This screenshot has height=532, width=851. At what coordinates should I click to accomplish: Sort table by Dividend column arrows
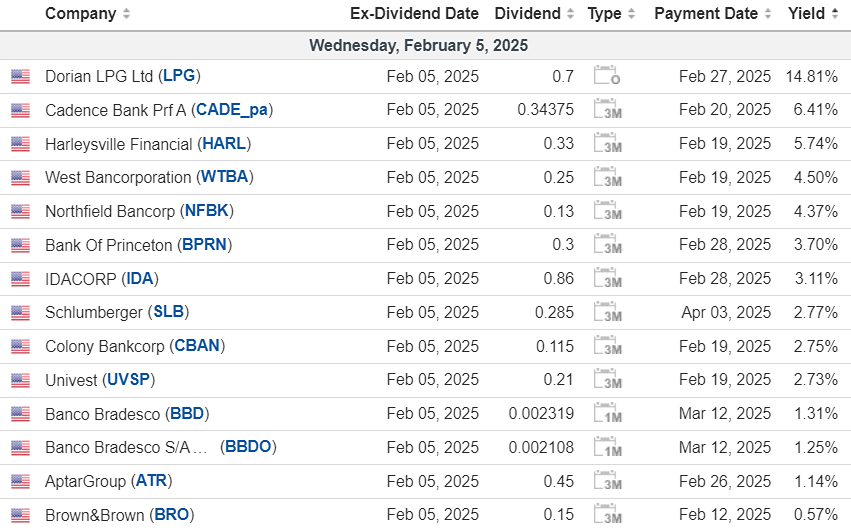click(x=570, y=14)
